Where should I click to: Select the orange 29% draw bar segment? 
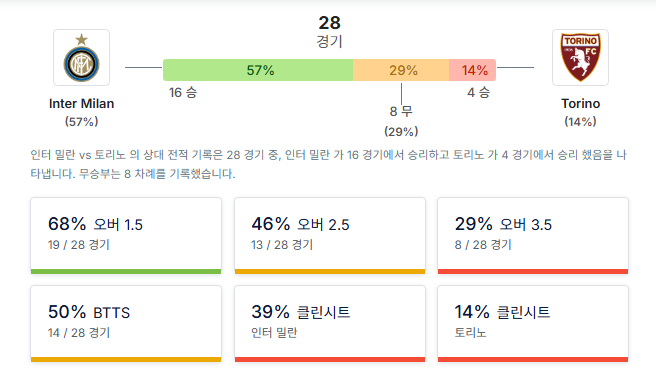(x=401, y=70)
